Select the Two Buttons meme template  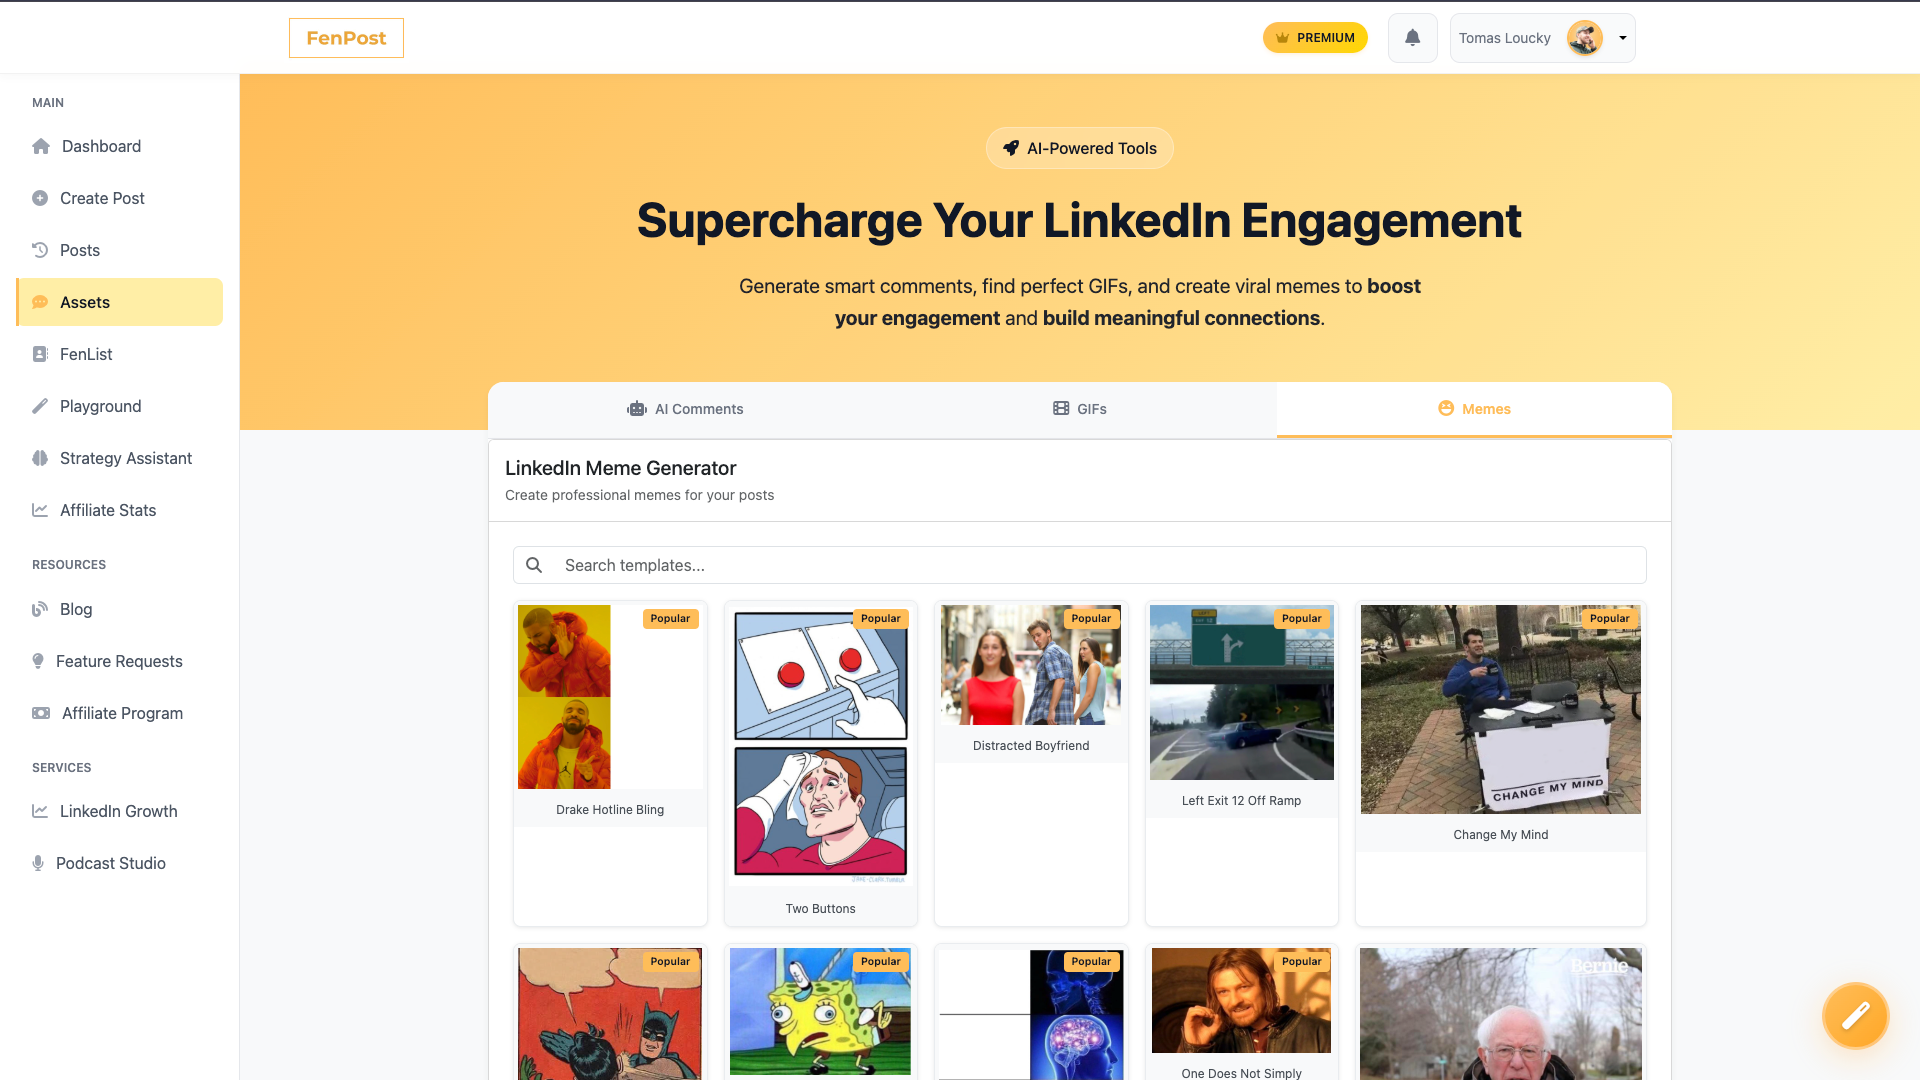[820, 763]
